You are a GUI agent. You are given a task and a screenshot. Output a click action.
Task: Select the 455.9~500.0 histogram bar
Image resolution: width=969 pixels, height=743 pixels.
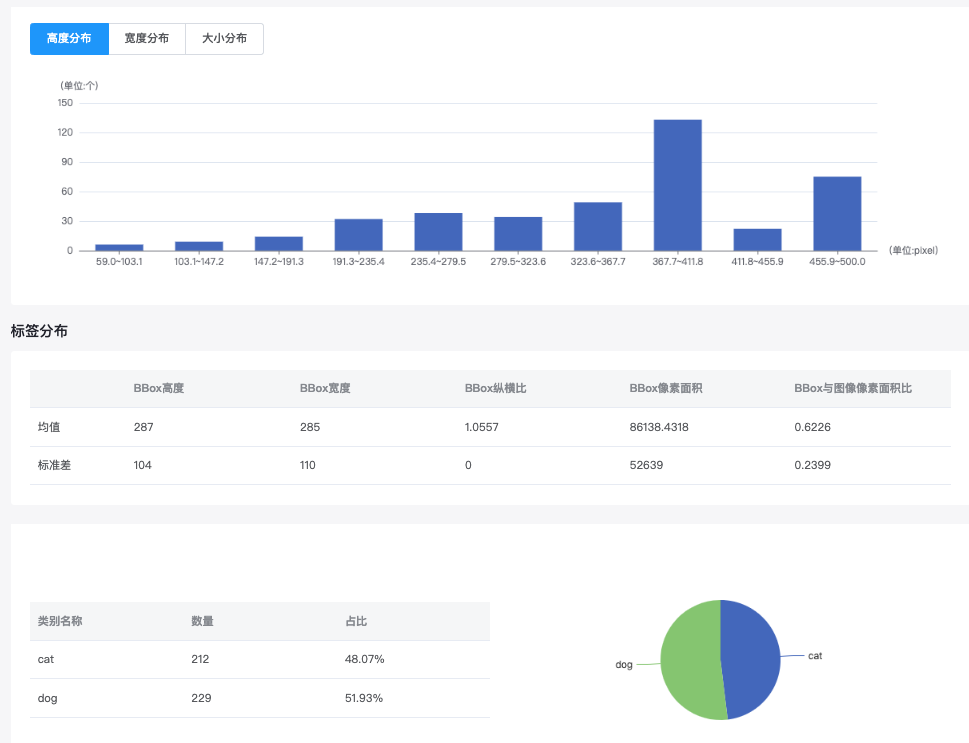click(x=837, y=213)
